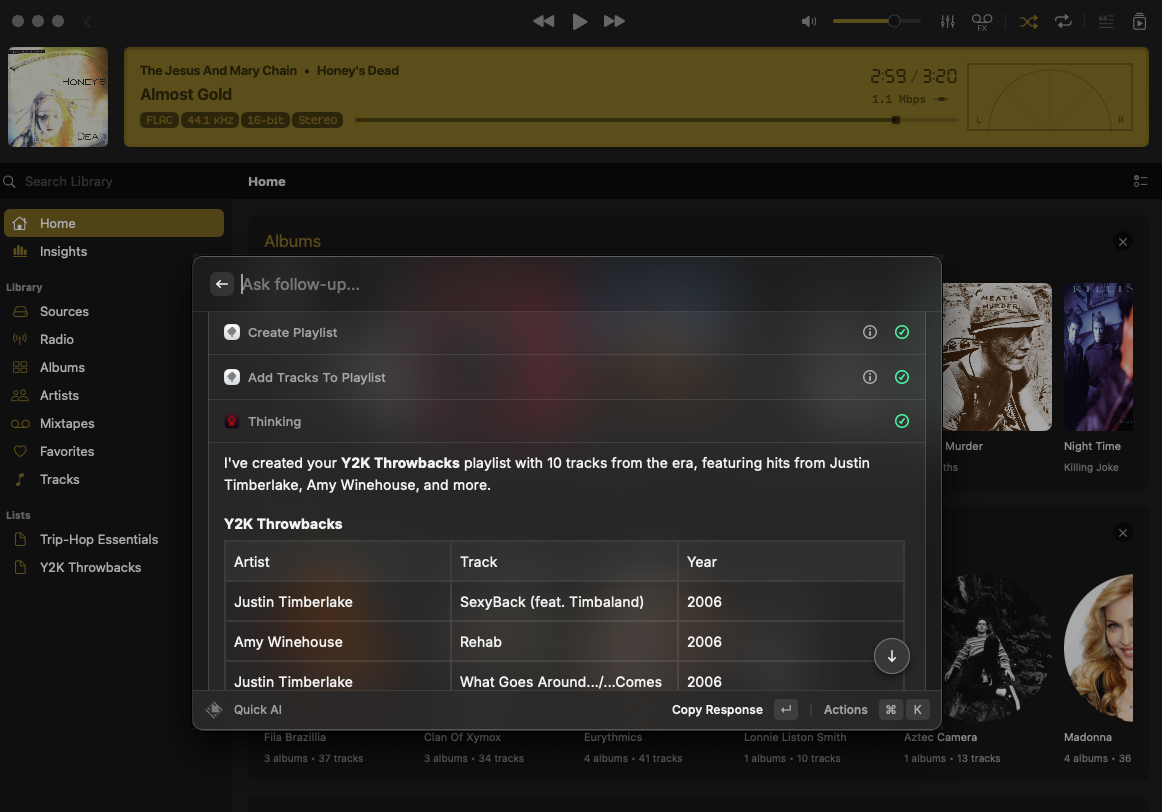Adjust the volume slider
The image size is (1162, 812).
coord(893,21)
